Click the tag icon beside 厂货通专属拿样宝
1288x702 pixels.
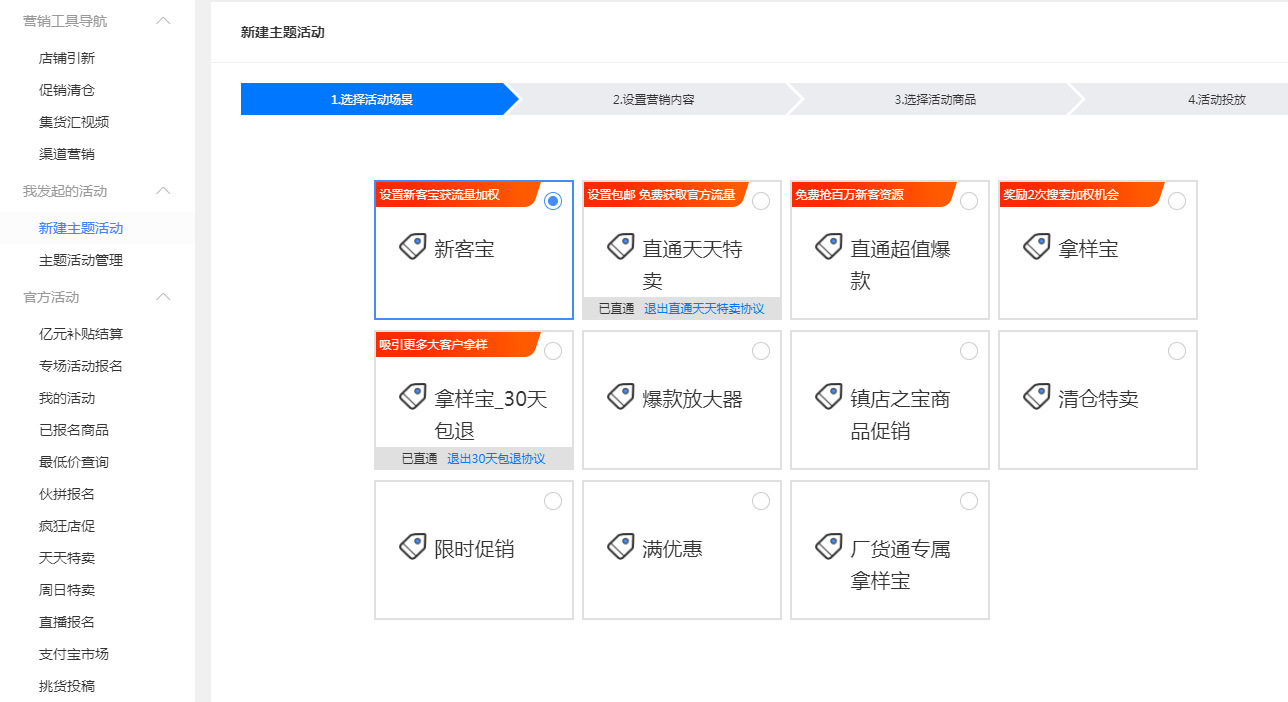point(829,547)
